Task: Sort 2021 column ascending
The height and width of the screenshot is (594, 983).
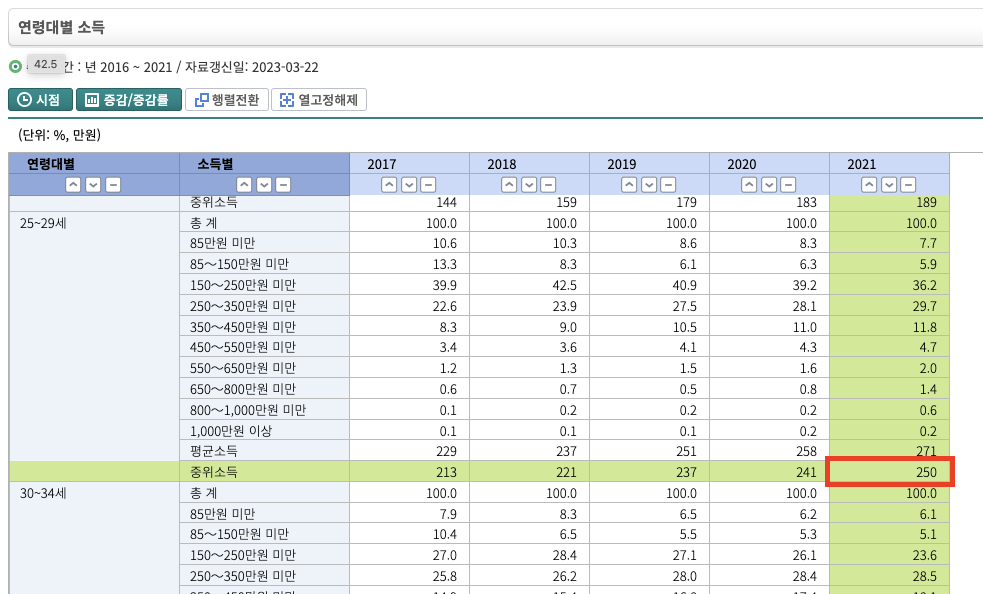Action: [869, 184]
